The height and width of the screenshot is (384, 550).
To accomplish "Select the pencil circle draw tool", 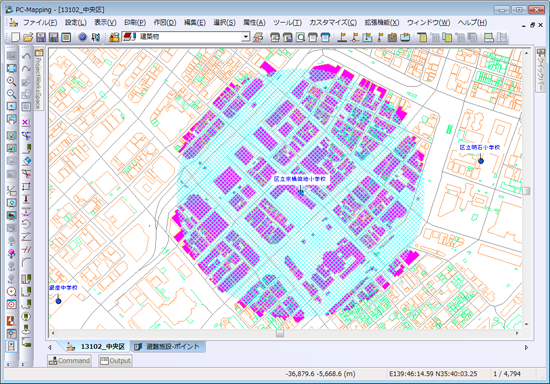I will [x=26, y=317].
